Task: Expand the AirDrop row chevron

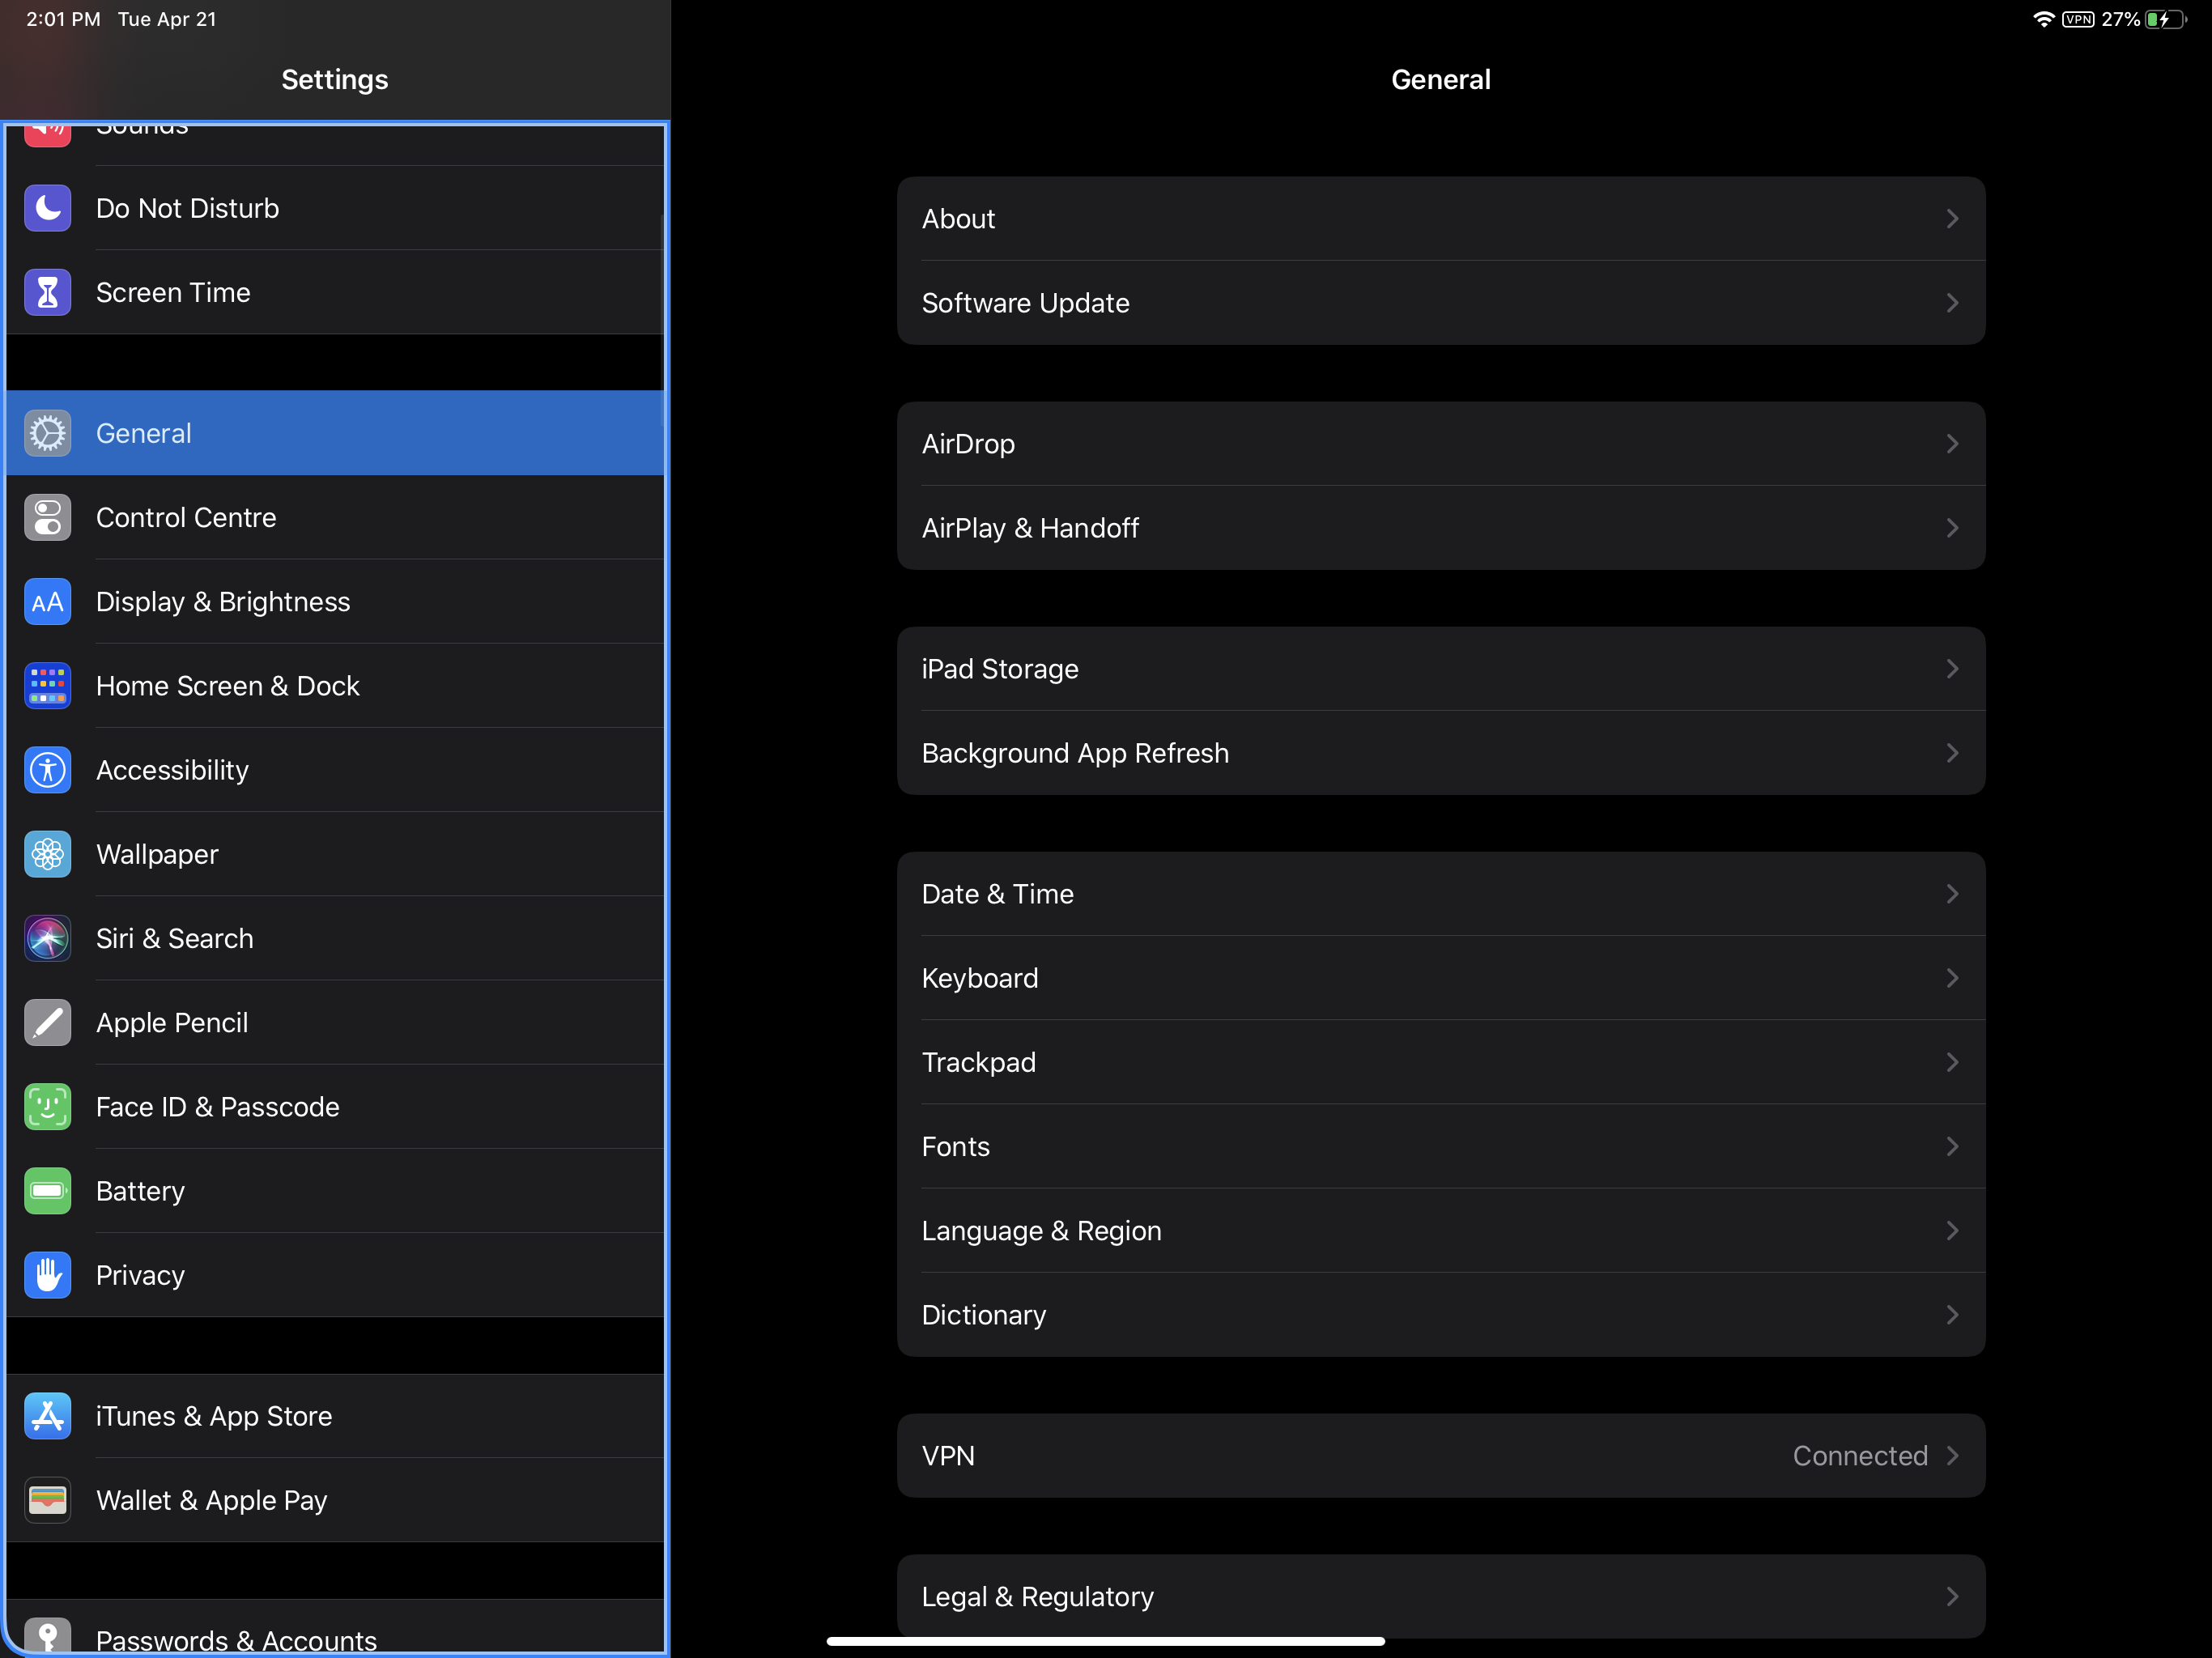Action: click(1952, 443)
